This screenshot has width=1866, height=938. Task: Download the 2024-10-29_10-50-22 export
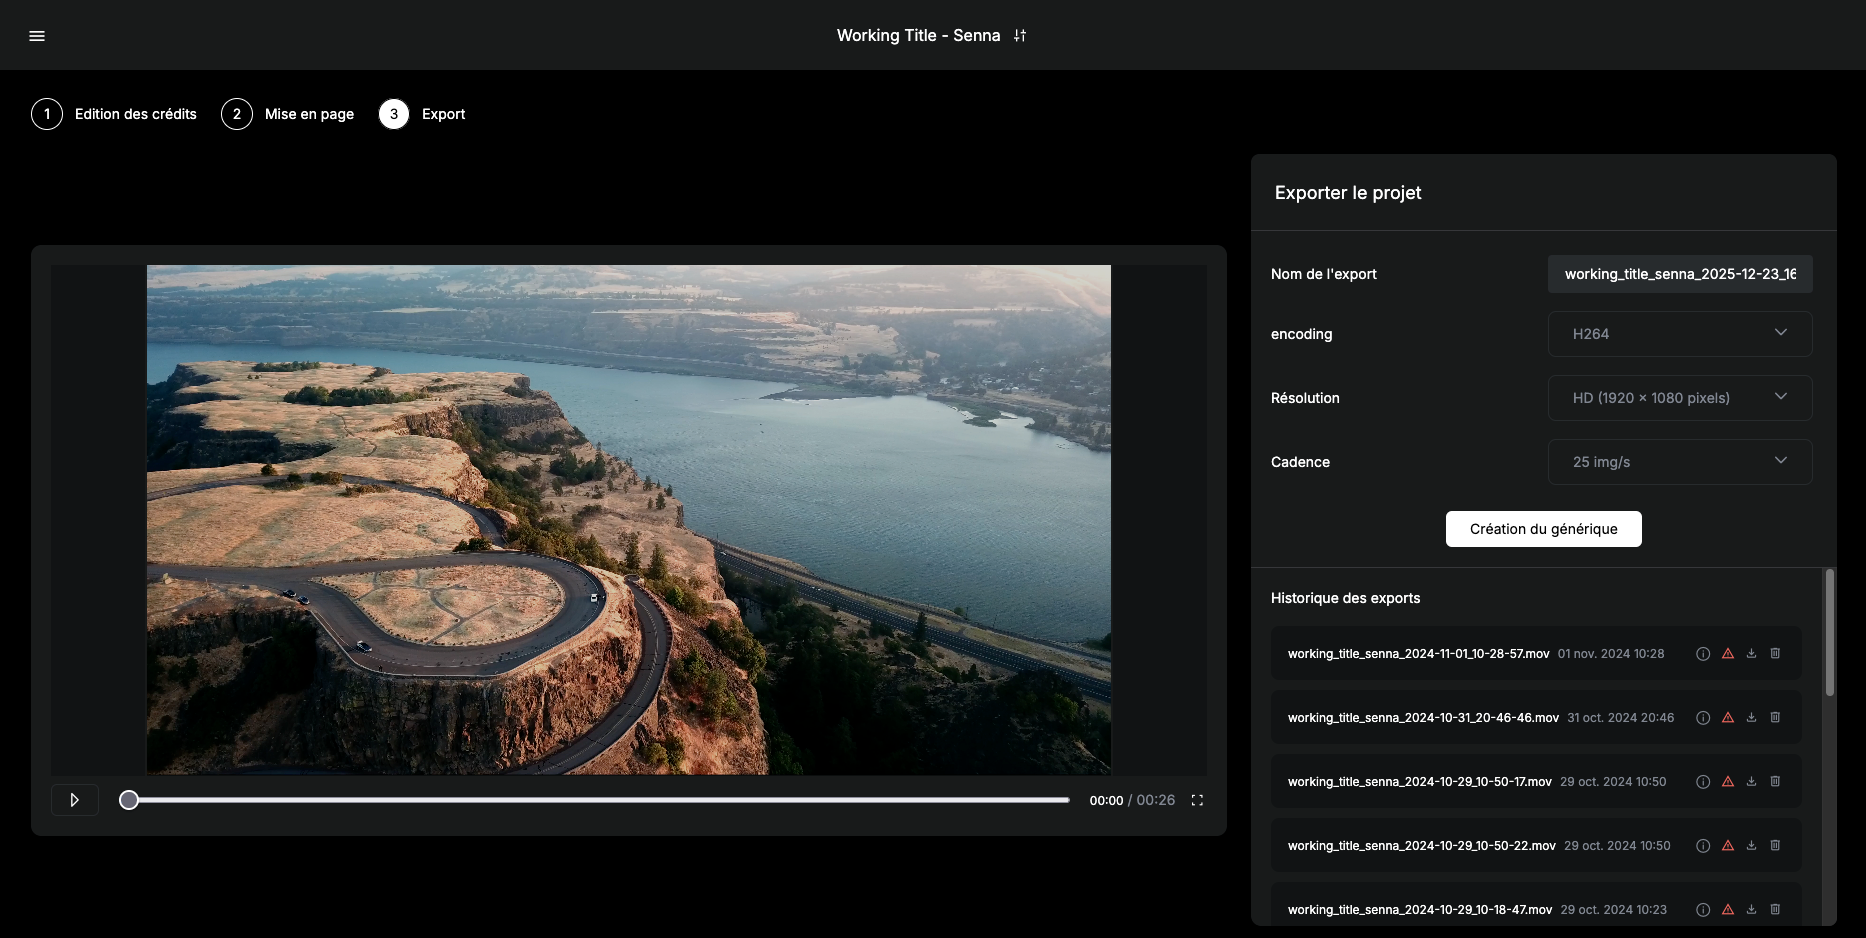point(1751,846)
